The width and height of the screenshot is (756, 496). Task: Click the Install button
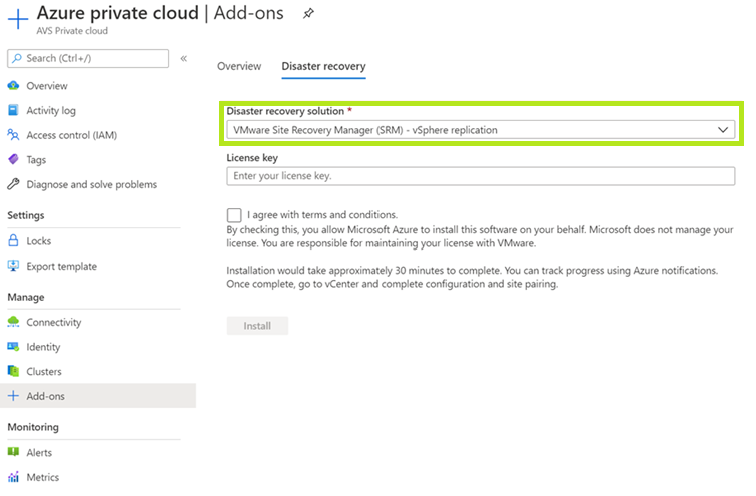click(x=257, y=326)
